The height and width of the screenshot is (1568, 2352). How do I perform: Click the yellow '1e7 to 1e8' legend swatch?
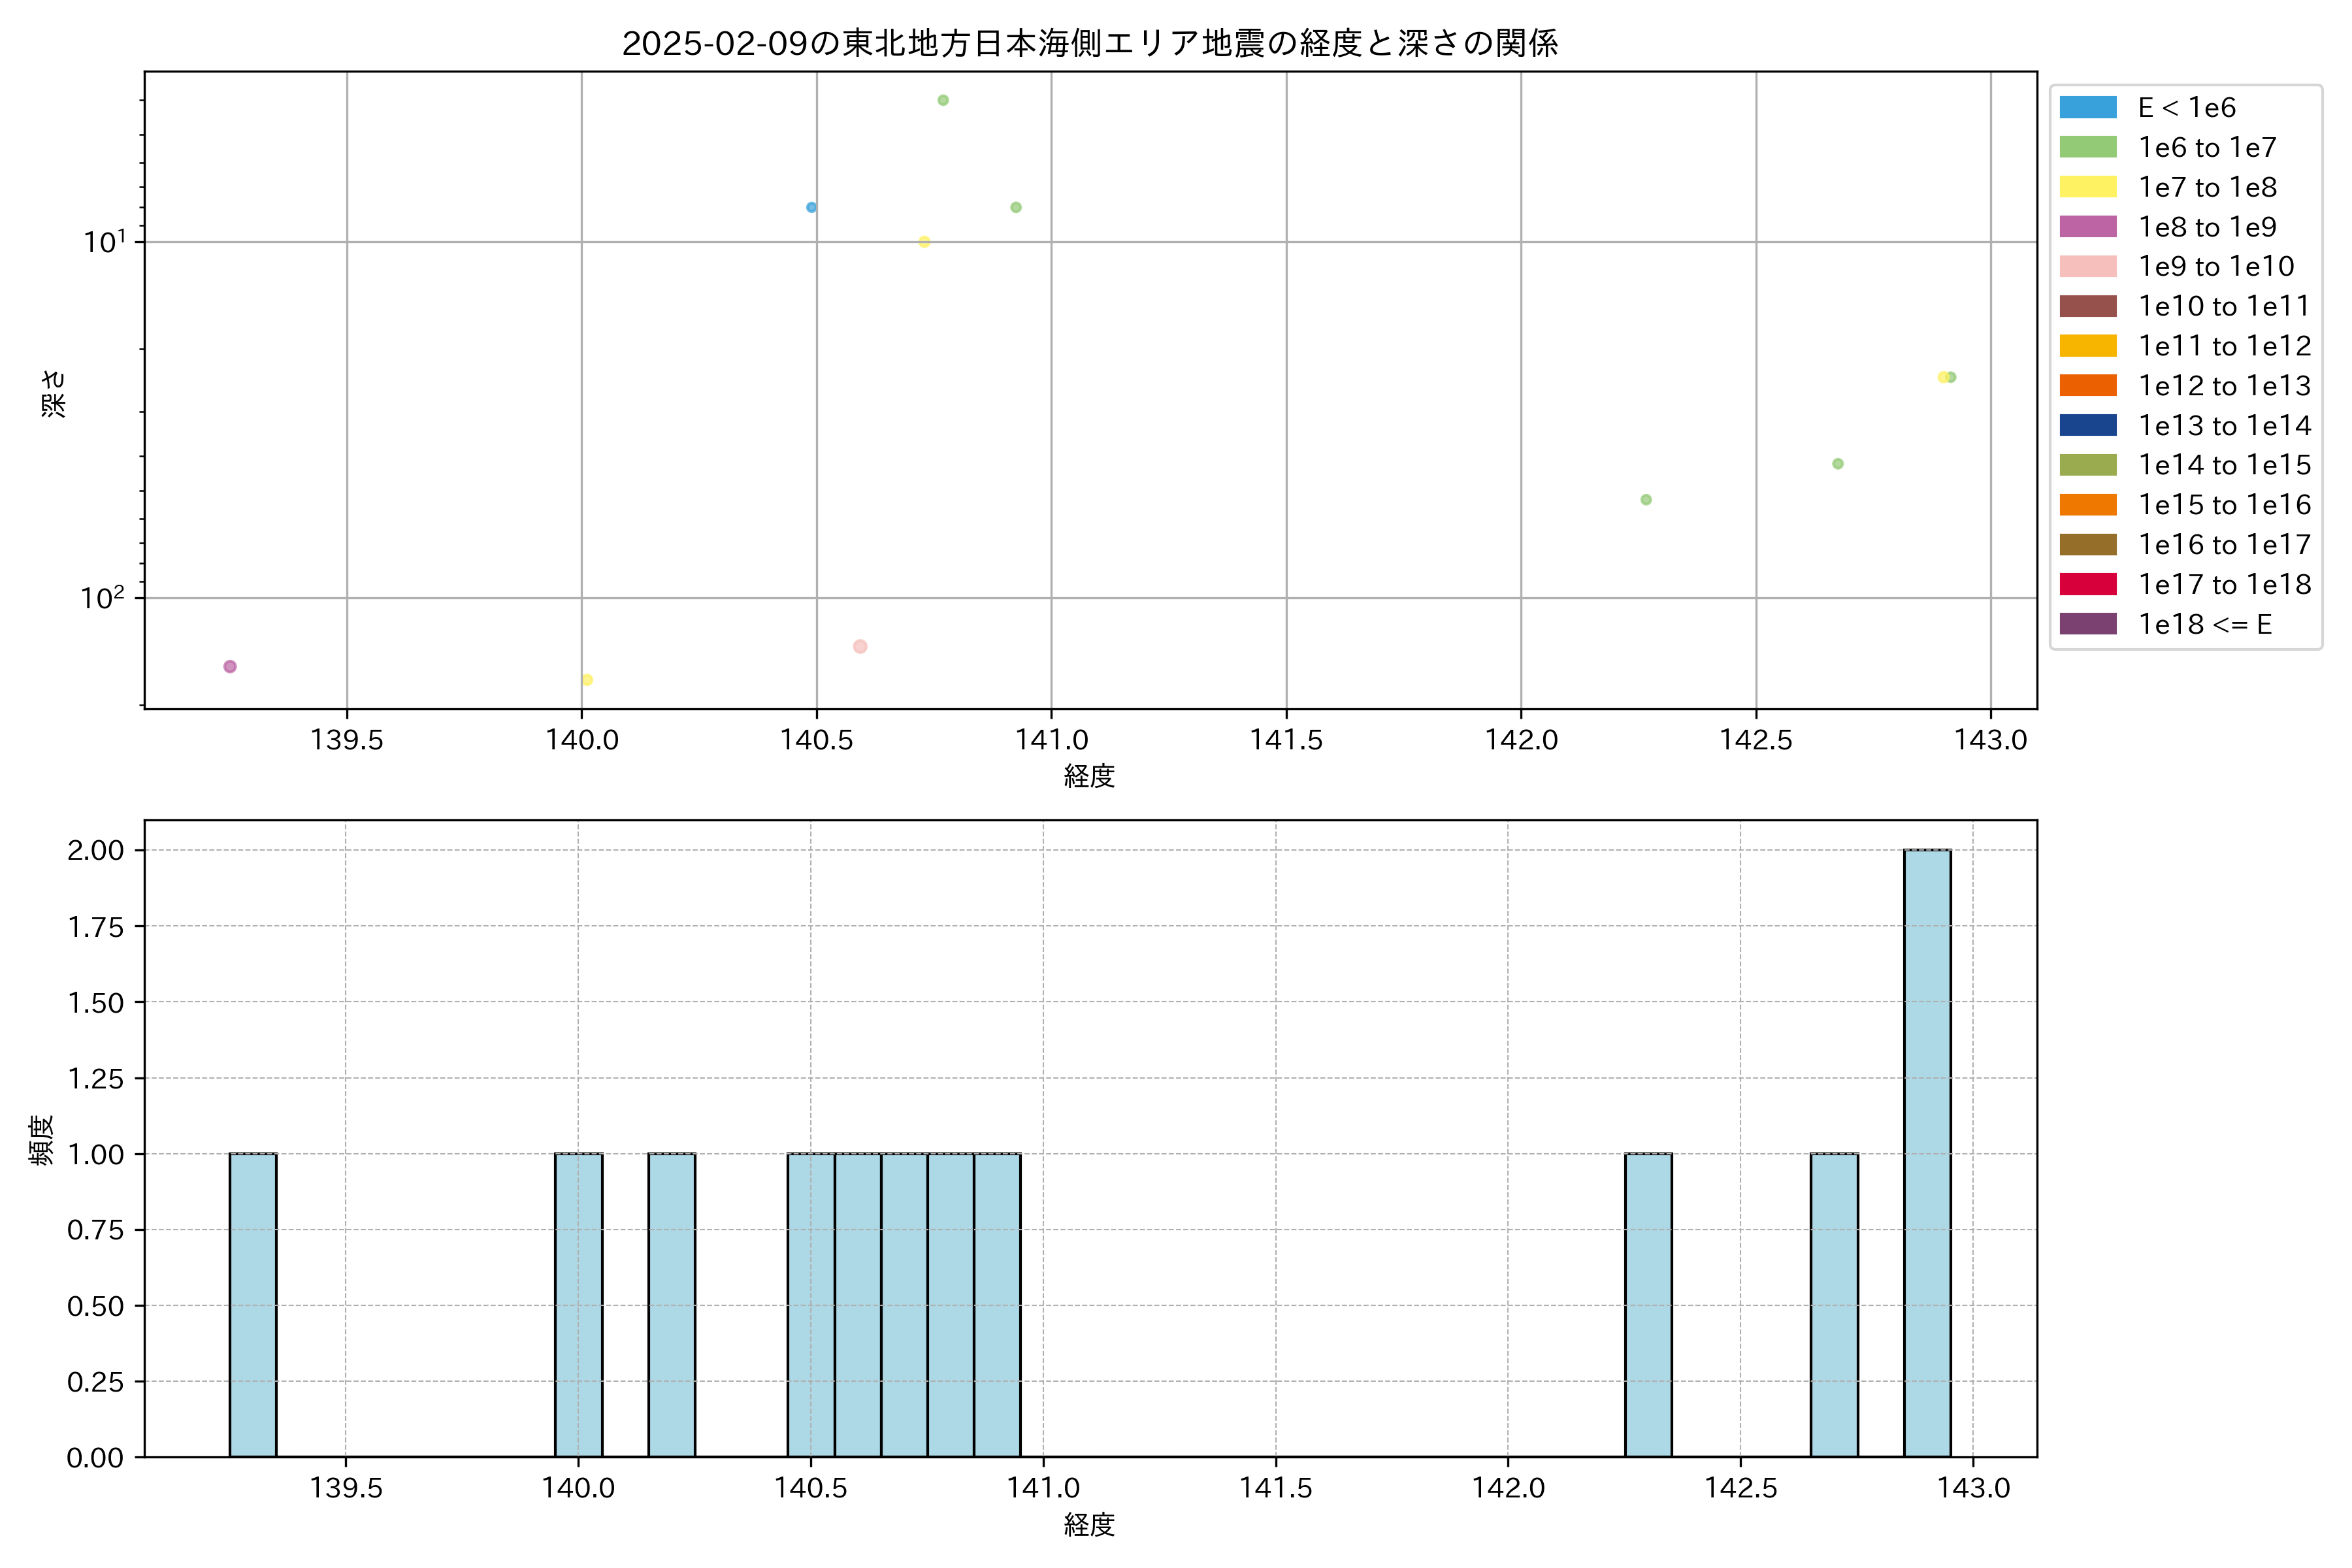(2087, 187)
